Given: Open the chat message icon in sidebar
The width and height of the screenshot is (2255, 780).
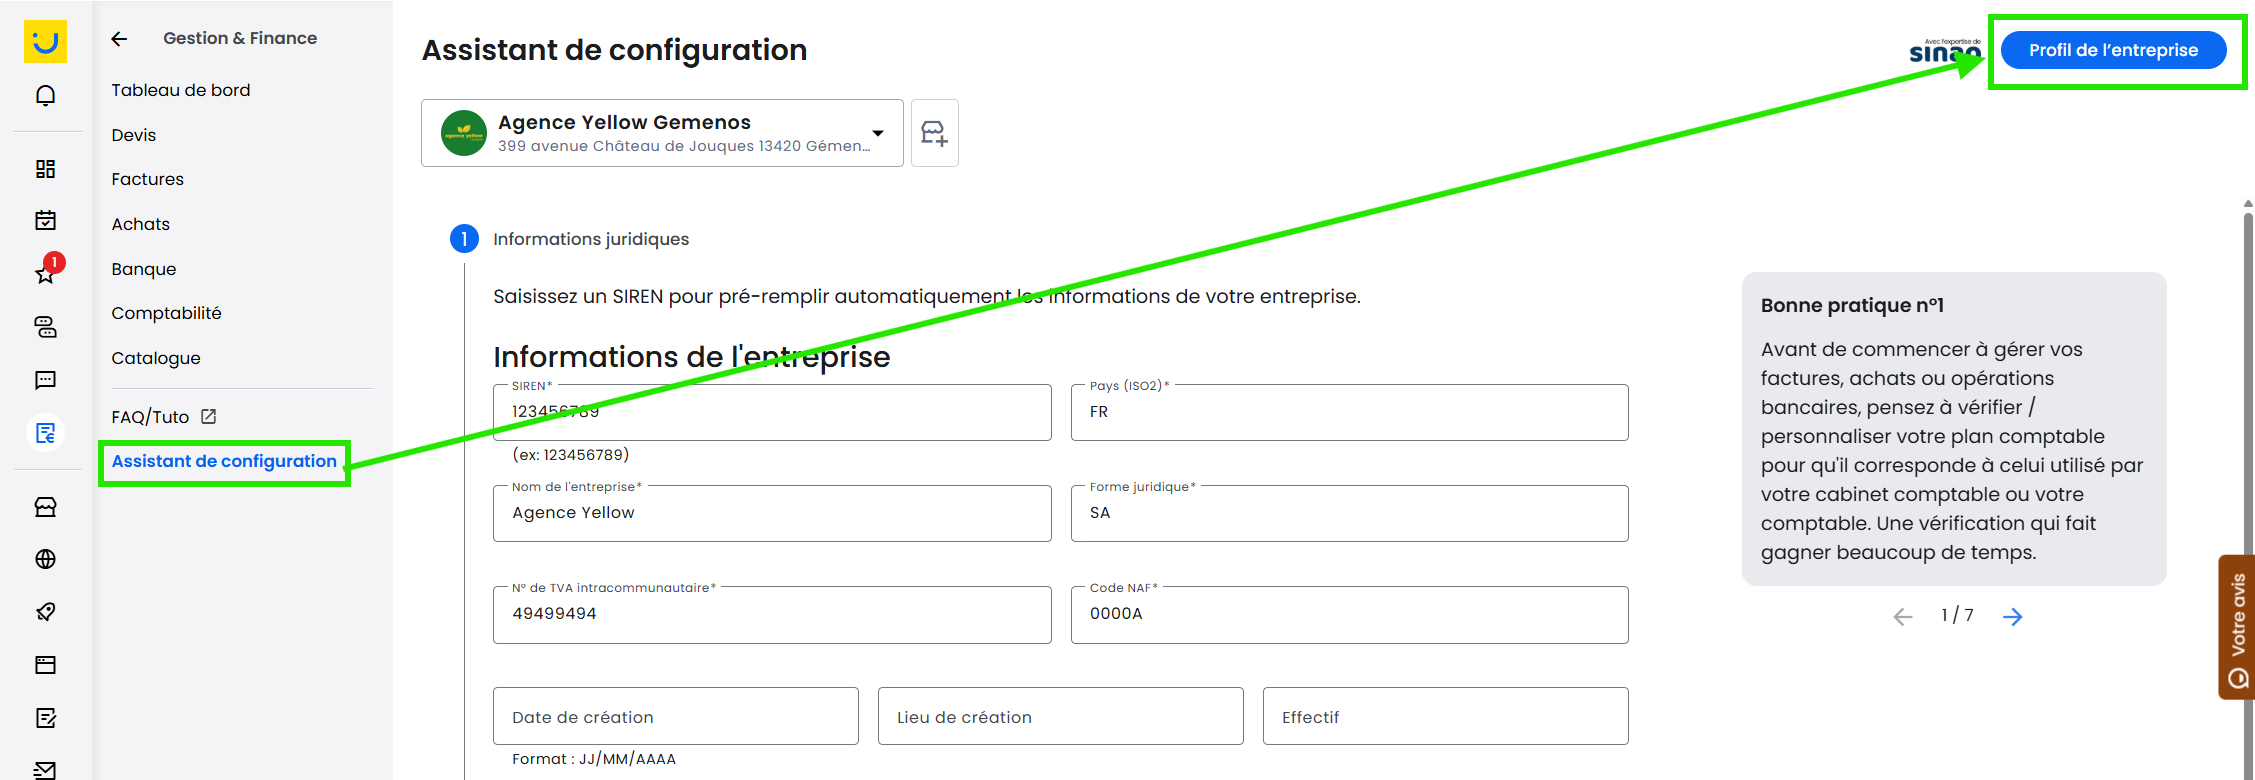Looking at the screenshot, I should pos(45,380).
